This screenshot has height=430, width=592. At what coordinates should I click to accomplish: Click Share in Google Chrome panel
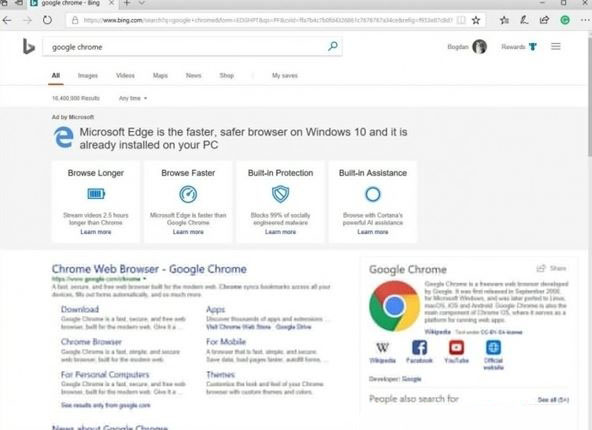551,268
